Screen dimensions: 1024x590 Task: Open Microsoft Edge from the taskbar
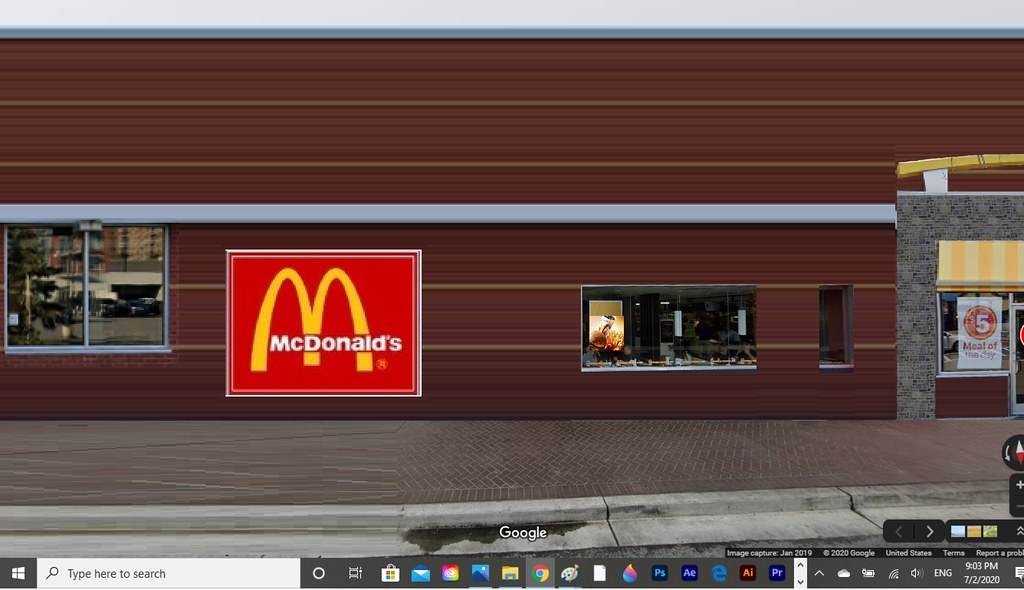tap(719, 573)
